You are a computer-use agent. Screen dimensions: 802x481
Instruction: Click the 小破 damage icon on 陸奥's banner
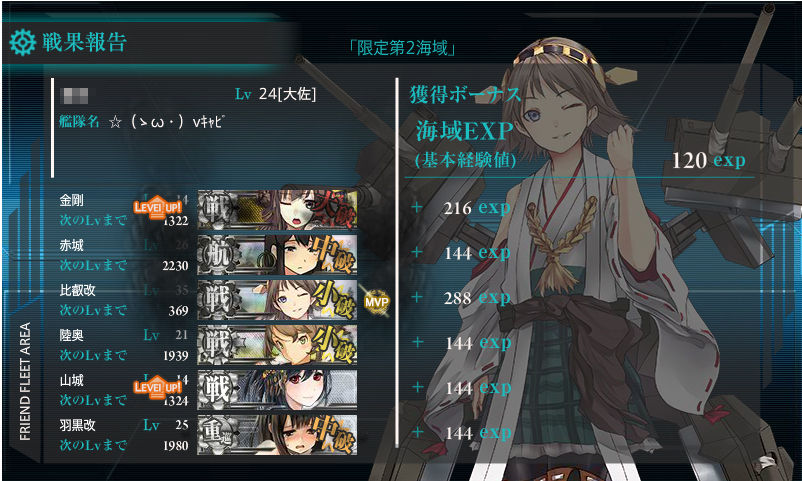335,344
